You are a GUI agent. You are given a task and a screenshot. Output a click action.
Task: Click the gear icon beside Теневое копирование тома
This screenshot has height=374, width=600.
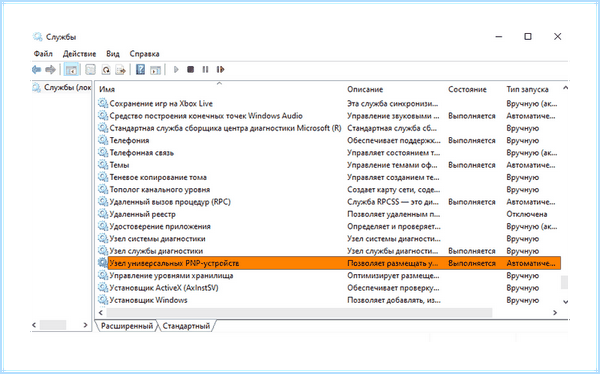coord(103,177)
